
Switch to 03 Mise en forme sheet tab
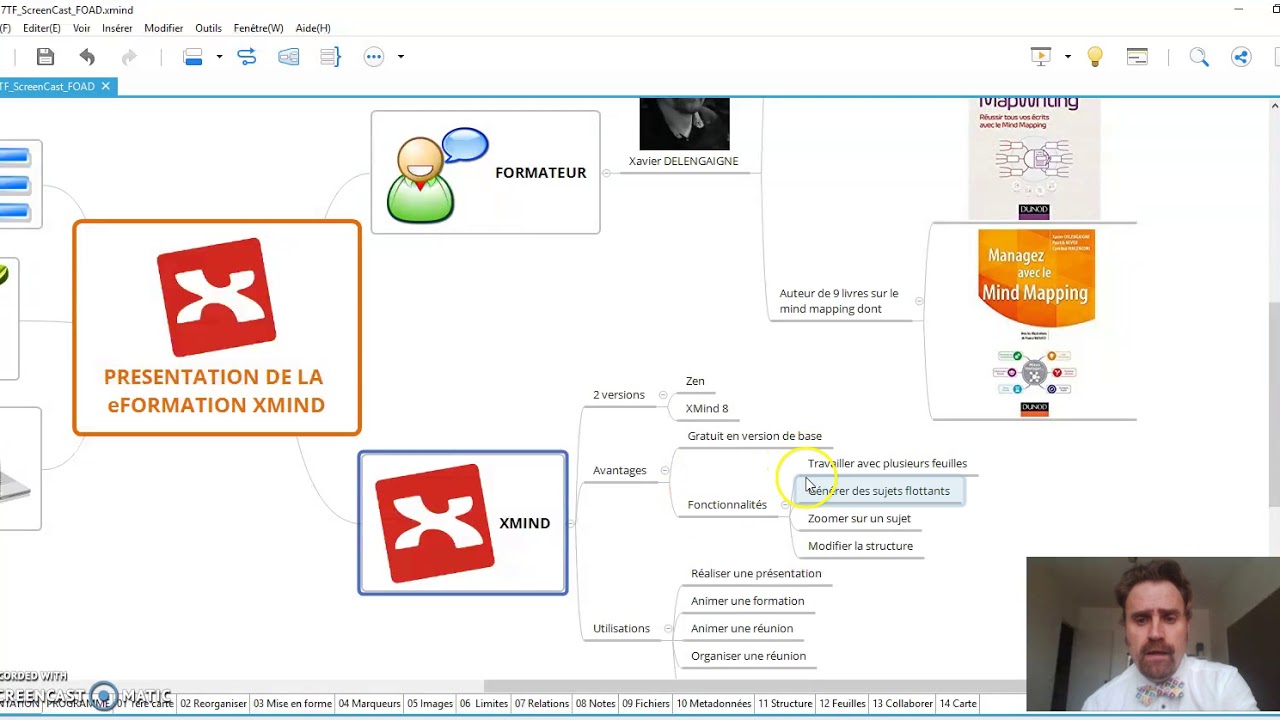click(292, 704)
